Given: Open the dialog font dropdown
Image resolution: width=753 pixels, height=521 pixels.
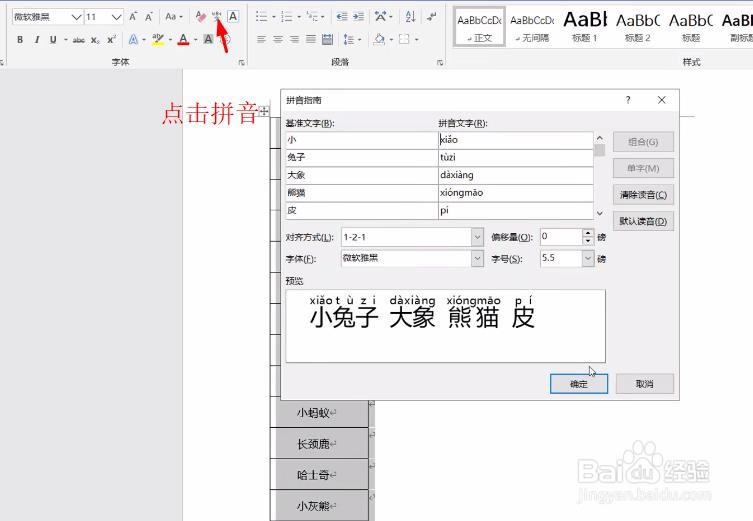Looking at the screenshot, I should [477, 258].
